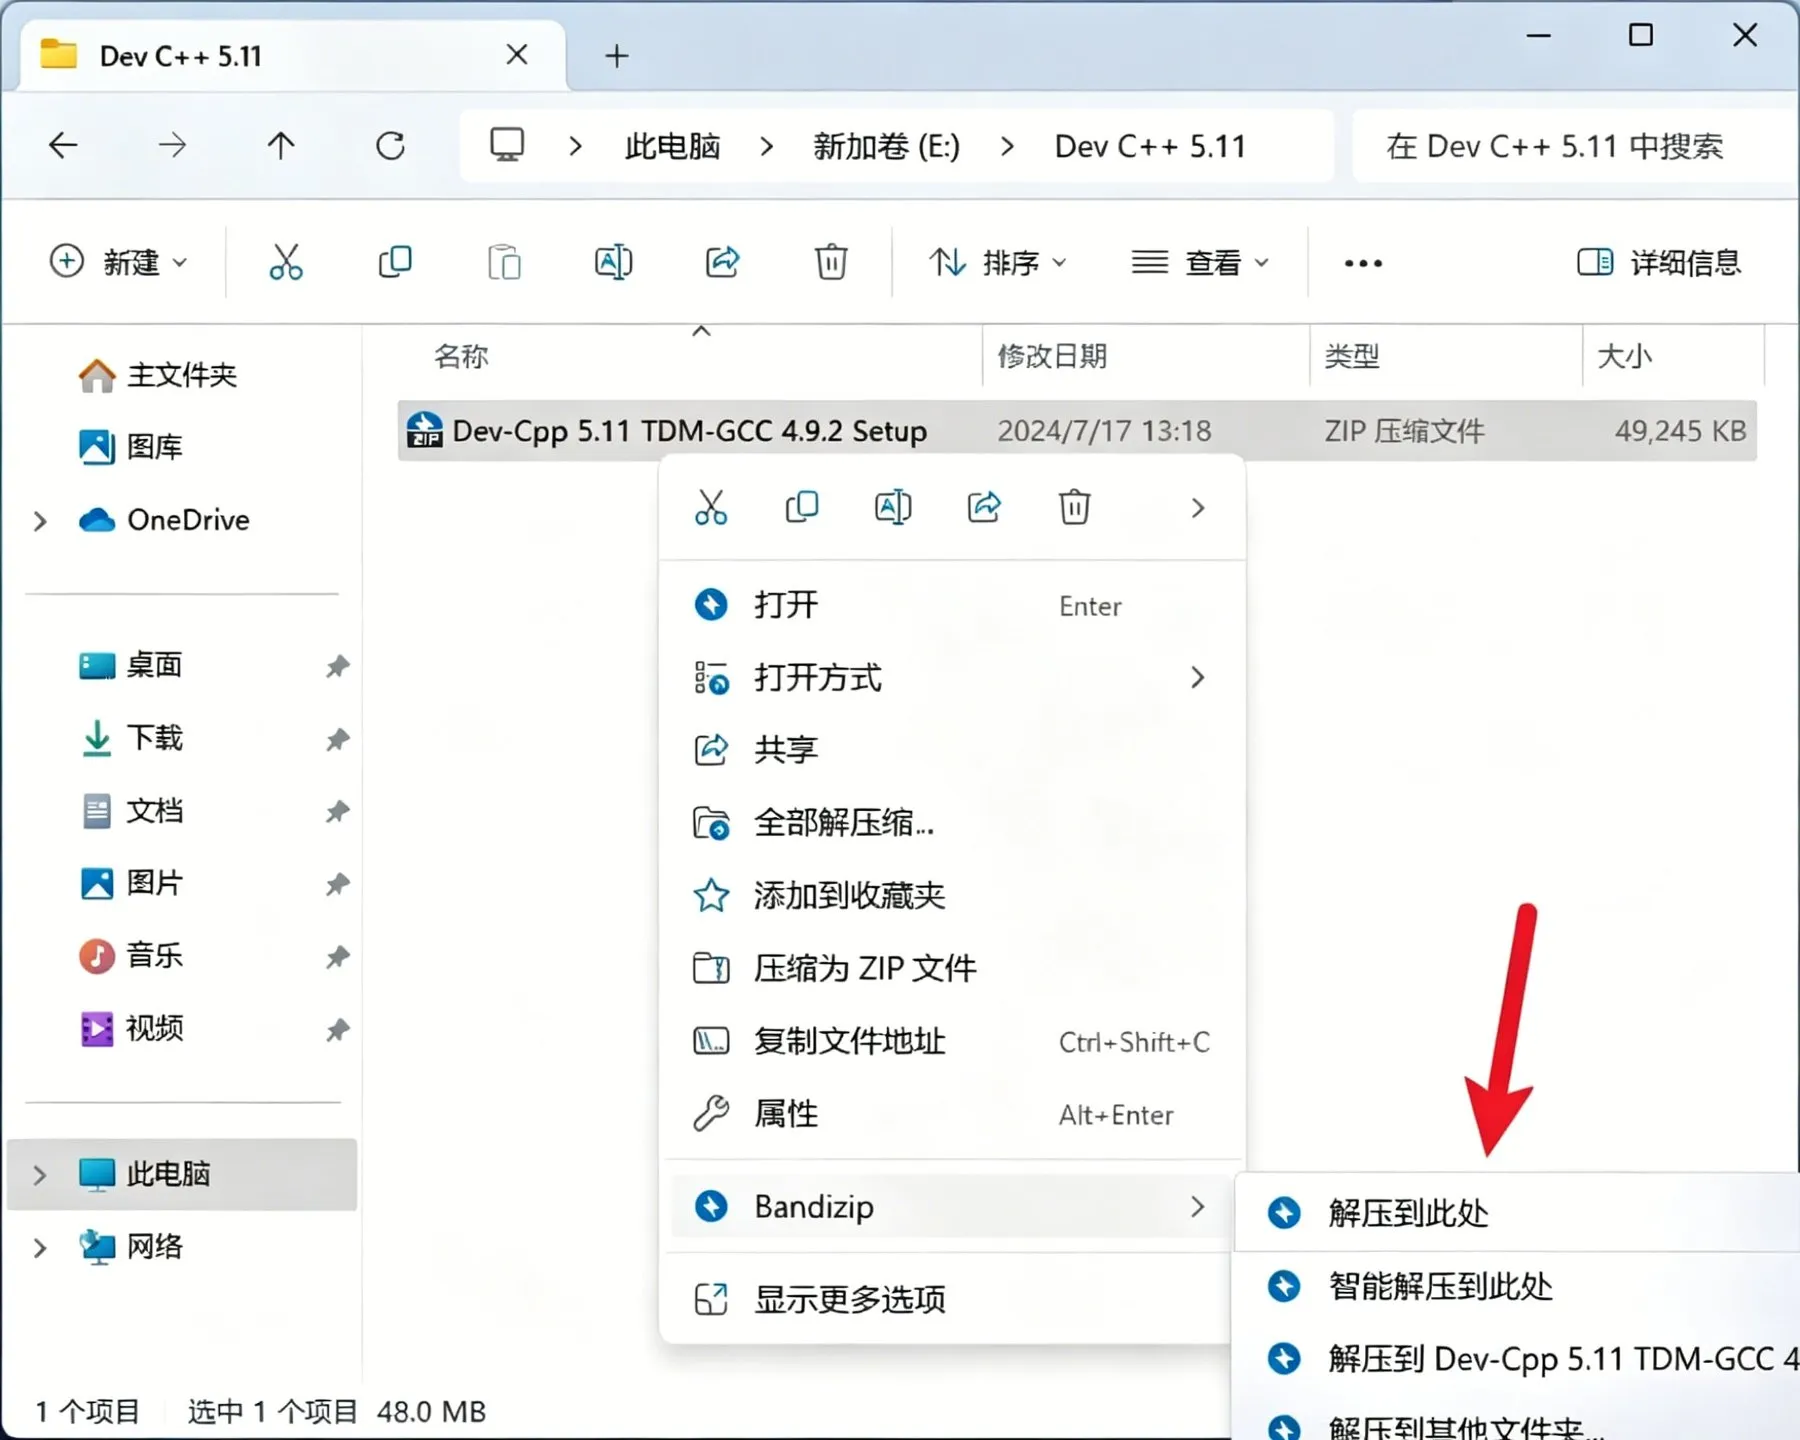Image resolution: width=1800 pixels, height=1440 pixels.
Task: Open 图库 gallery in the sidebar
Action: [x=131, y=446]
